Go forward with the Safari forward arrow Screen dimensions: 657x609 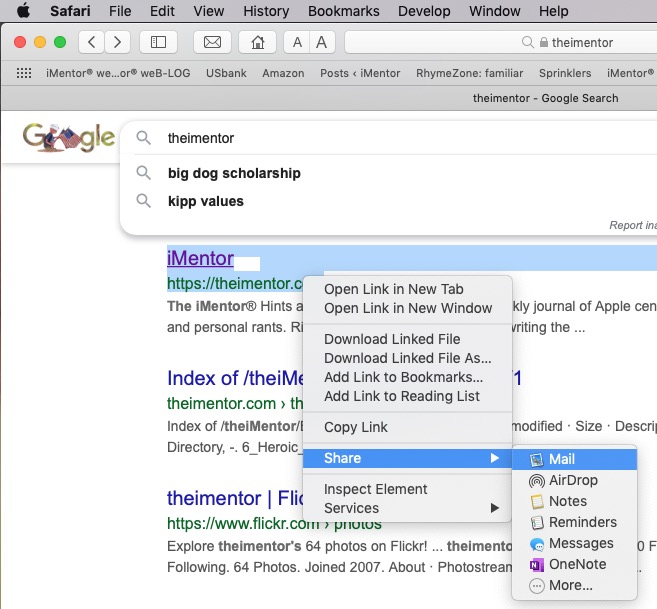click(x=117, y=42)
